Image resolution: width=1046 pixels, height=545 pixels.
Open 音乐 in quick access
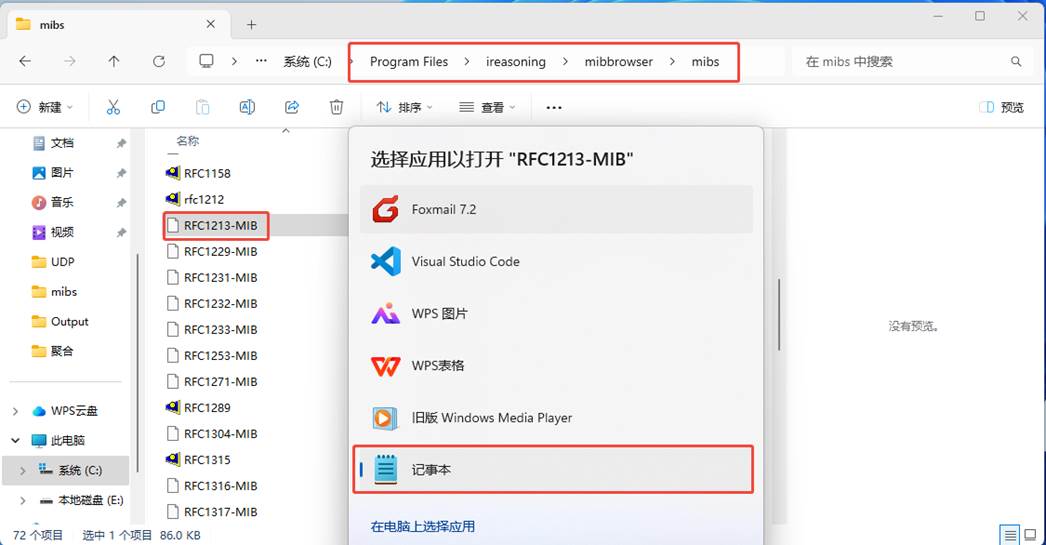62,202
